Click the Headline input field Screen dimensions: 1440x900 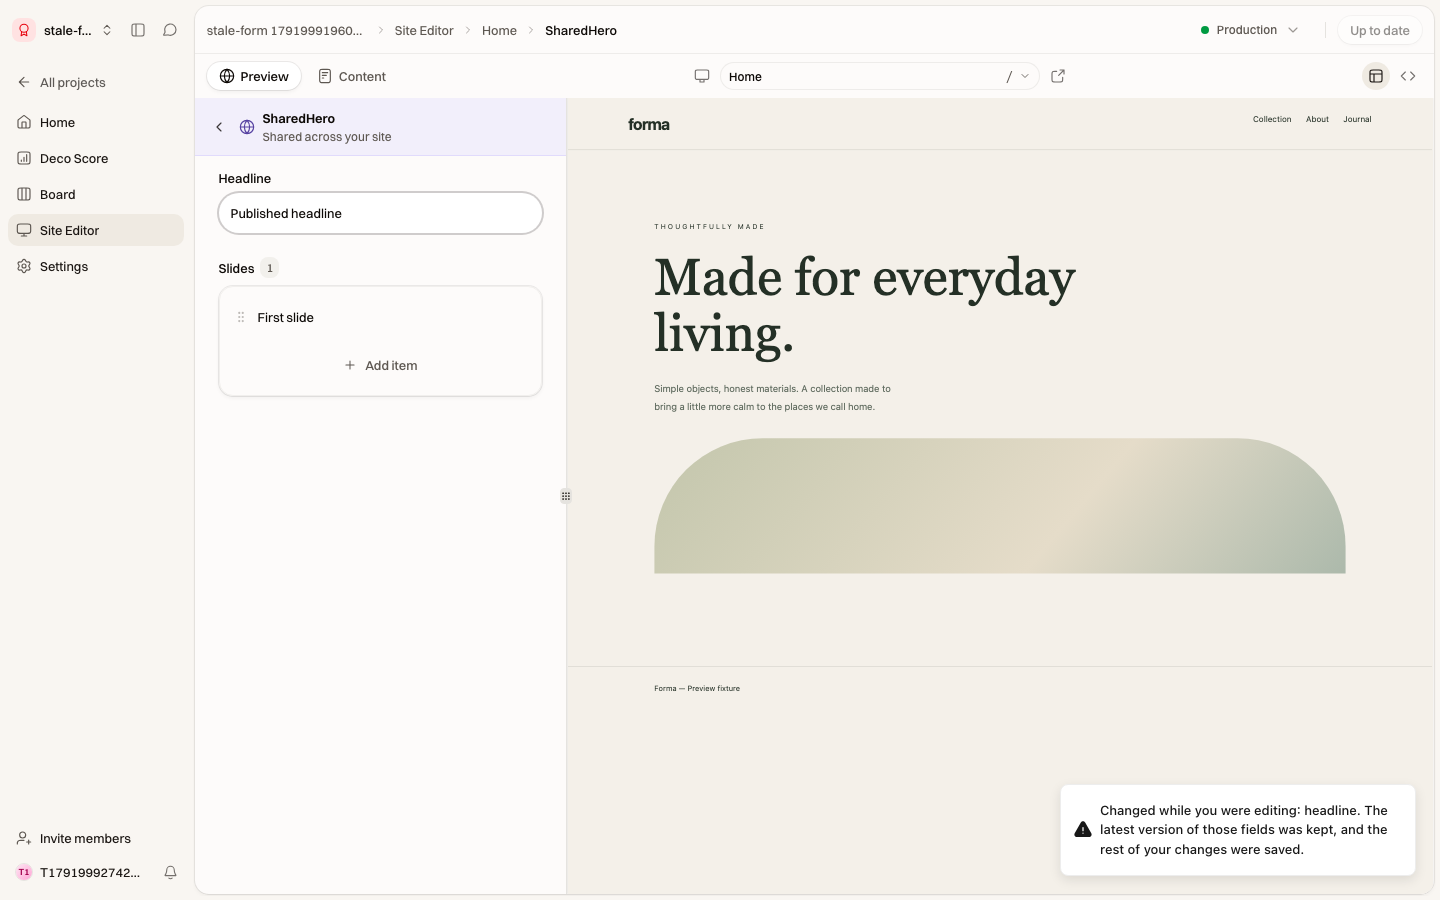click(381, 213)
